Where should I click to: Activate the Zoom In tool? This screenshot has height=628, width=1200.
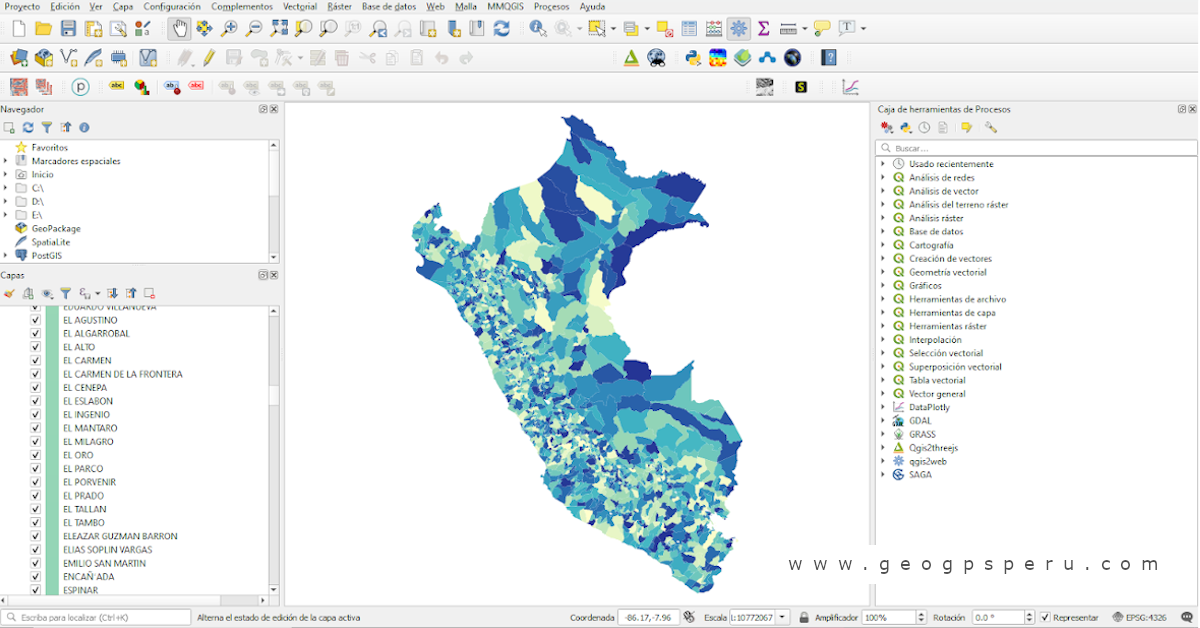click(x=230, y=28)
